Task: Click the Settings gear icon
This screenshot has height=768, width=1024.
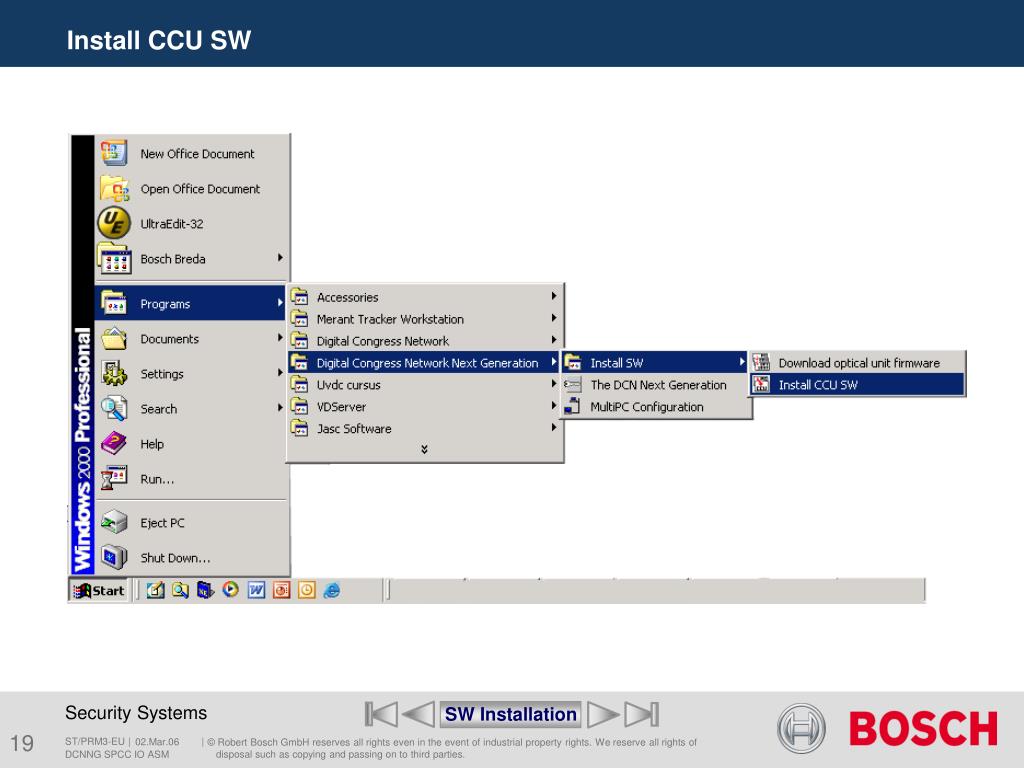Action: point(114,374)
